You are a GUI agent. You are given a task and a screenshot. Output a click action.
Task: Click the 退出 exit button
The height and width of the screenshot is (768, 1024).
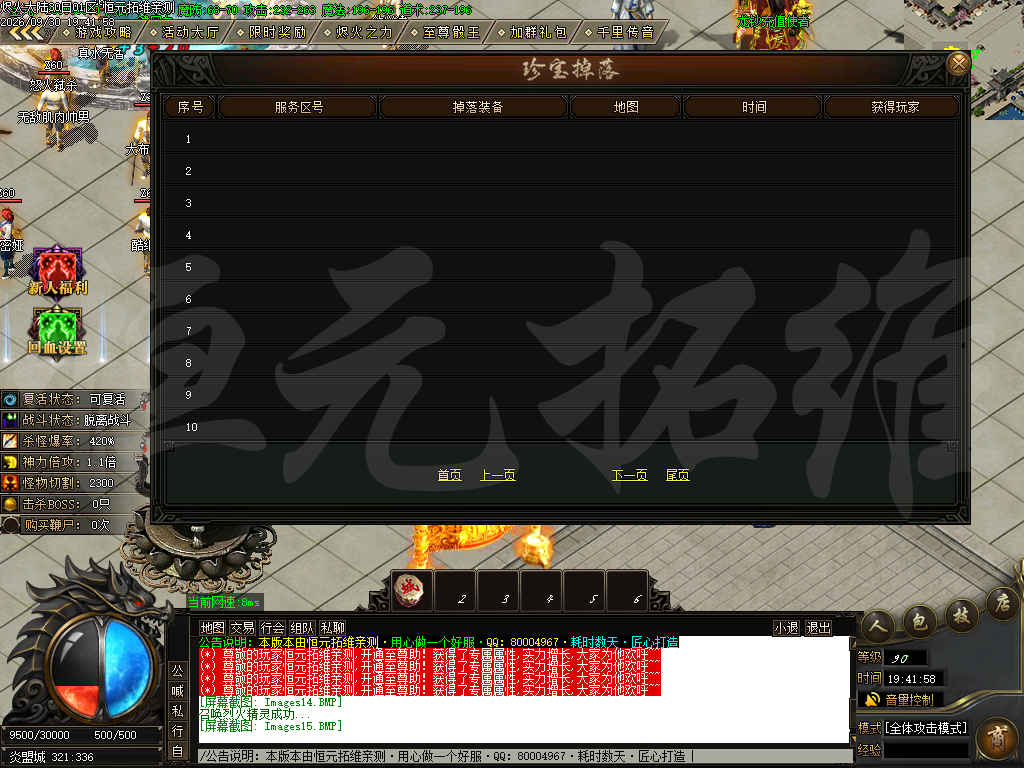click(818, 628)
